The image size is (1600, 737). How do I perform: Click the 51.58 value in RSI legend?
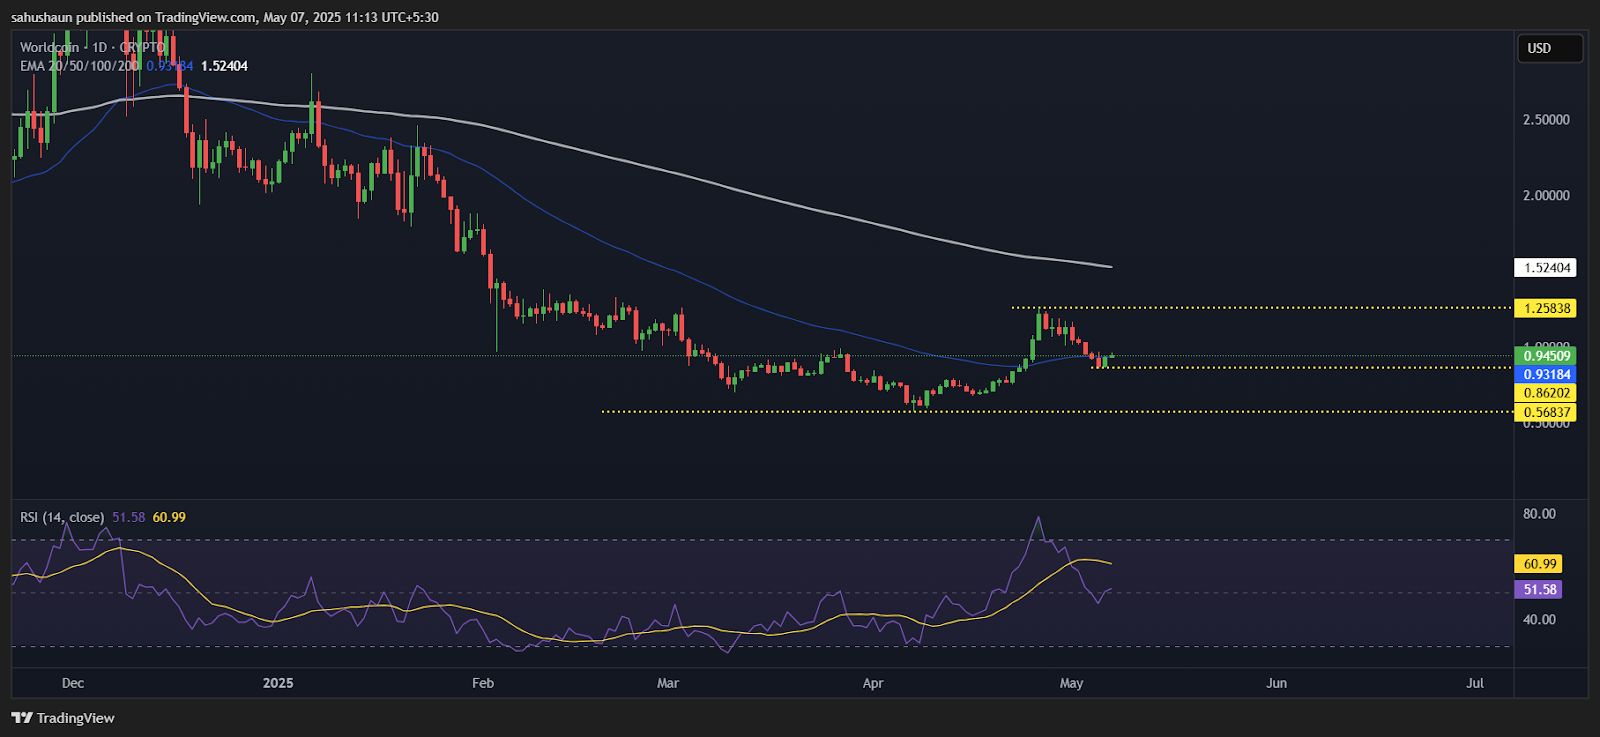tap(129, 517)
